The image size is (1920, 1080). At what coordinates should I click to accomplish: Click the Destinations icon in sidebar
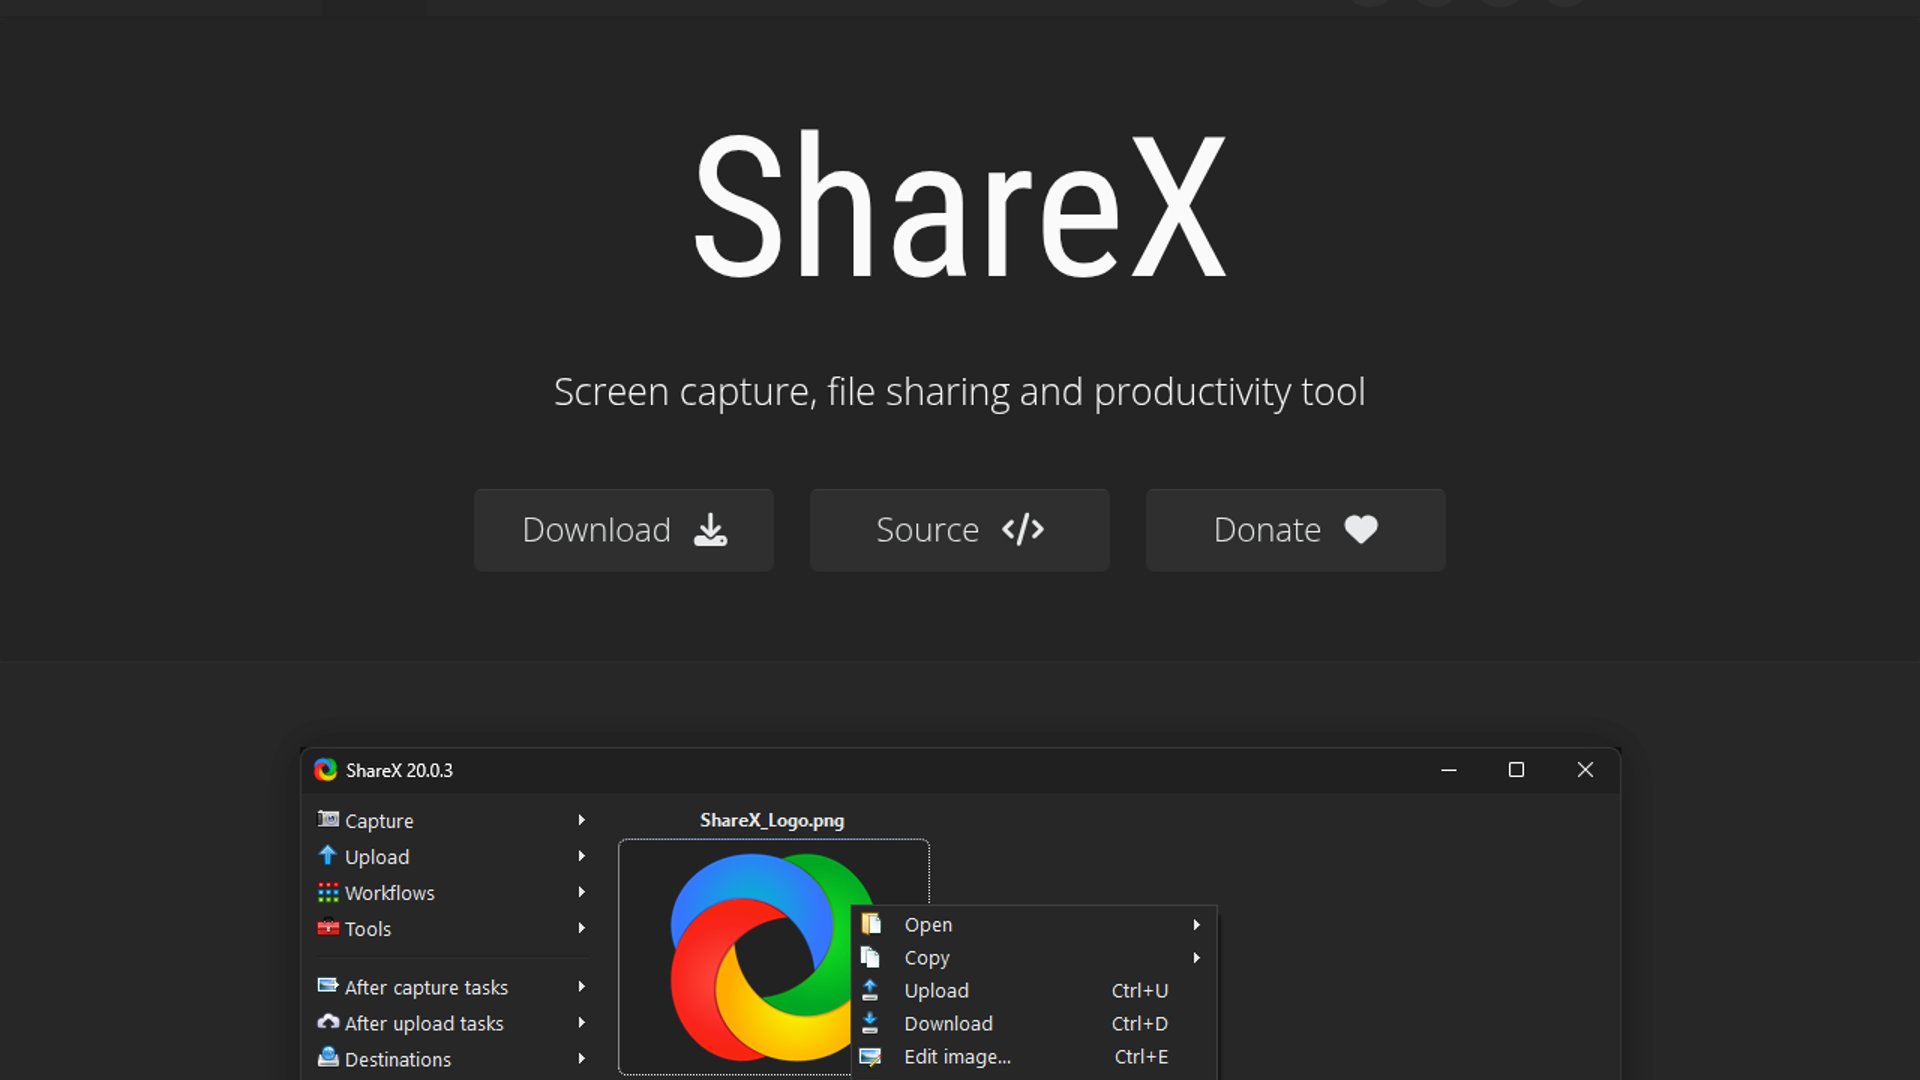pos(328,1058)
